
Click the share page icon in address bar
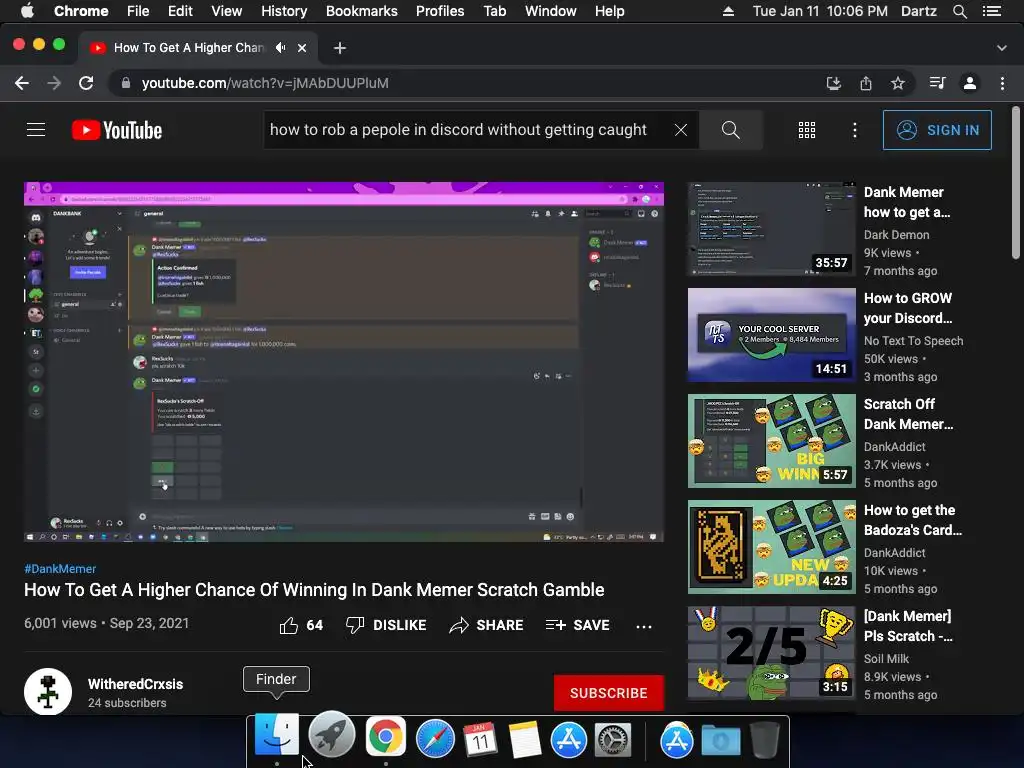(x=865, y=83)
